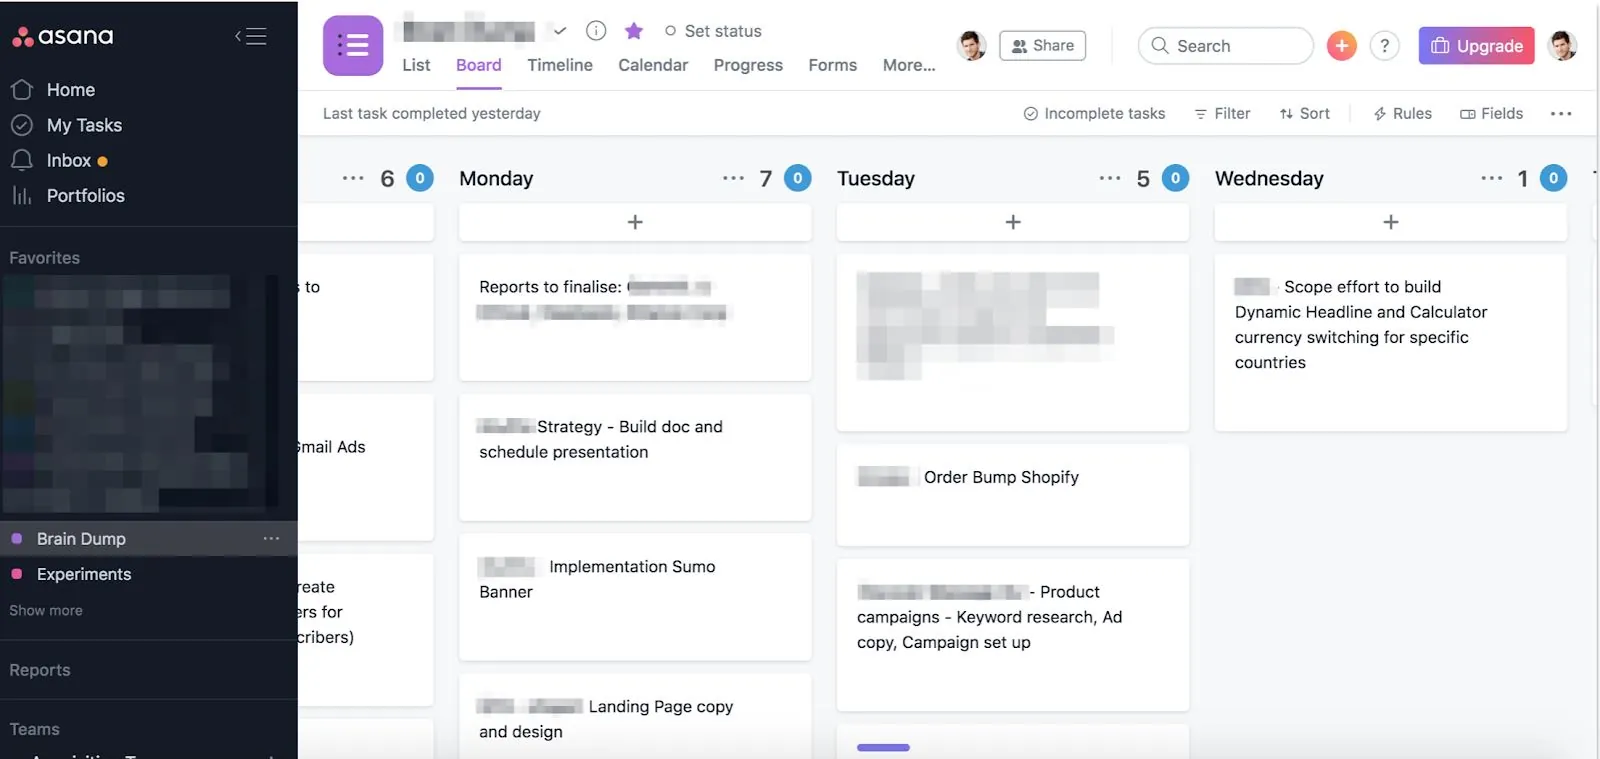Open Rules with lightning icon
The height and width of the screenshot is (759, 1600).
[x=1402, y=114]
